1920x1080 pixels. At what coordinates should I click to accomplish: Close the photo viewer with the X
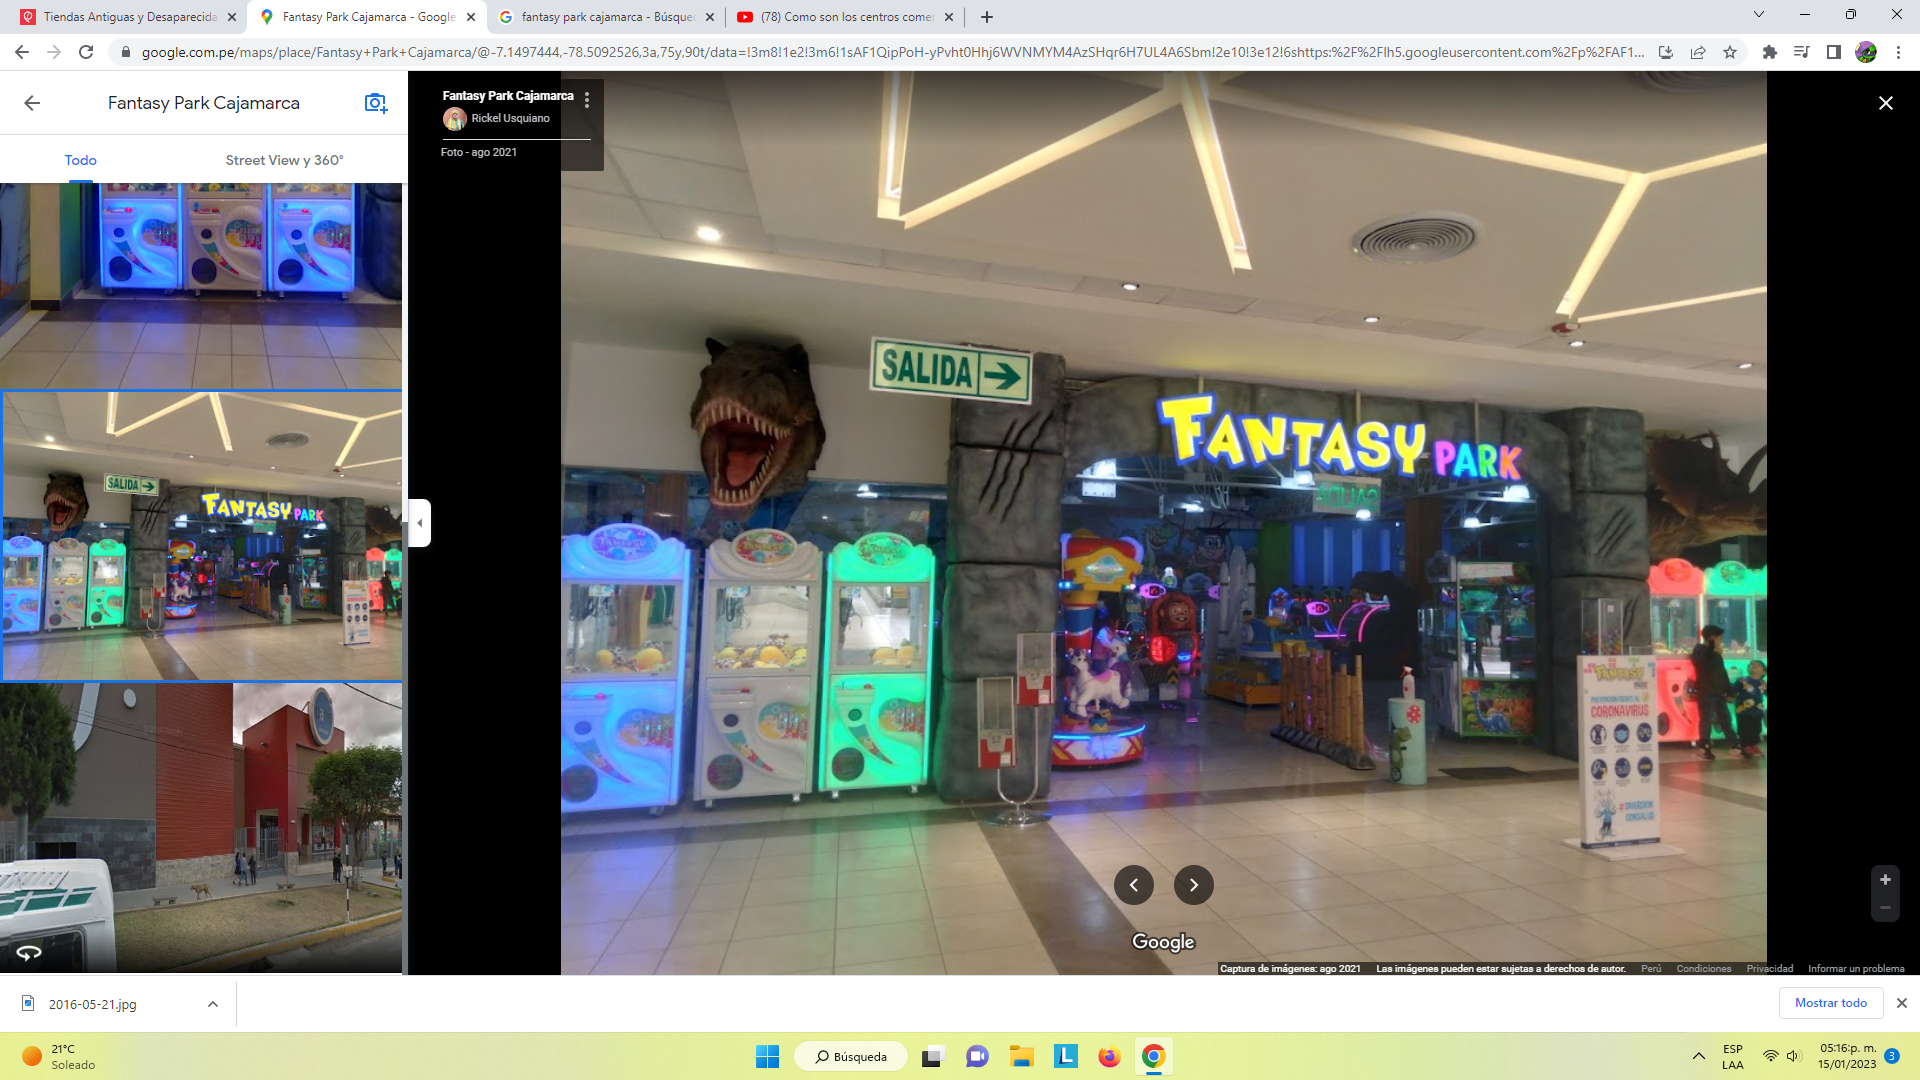(x=1885, y=103)
